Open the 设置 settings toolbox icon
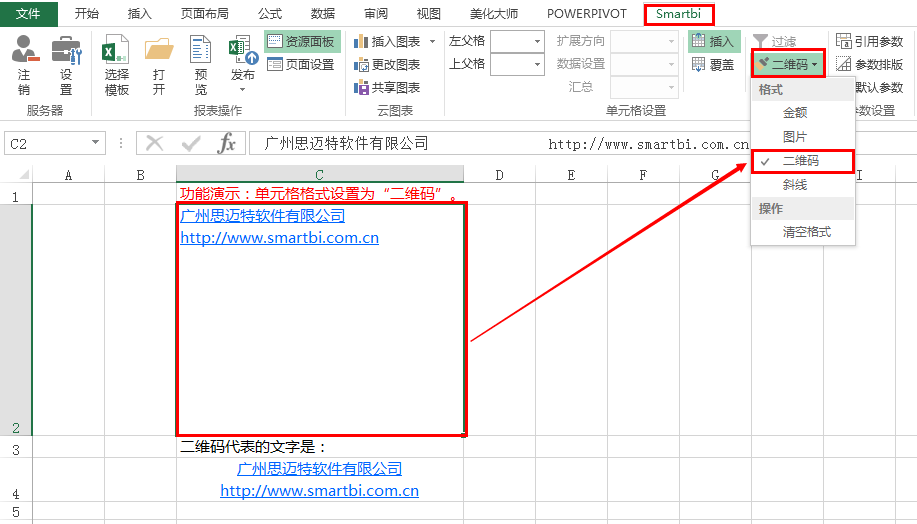Screen dimensions: 917x524 coord(66,49)
